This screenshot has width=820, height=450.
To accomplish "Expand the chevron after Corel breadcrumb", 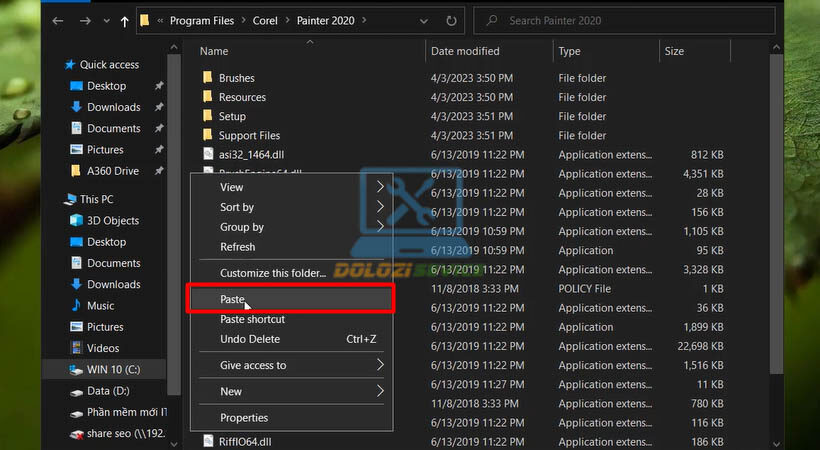I will [x=287, y=21].
